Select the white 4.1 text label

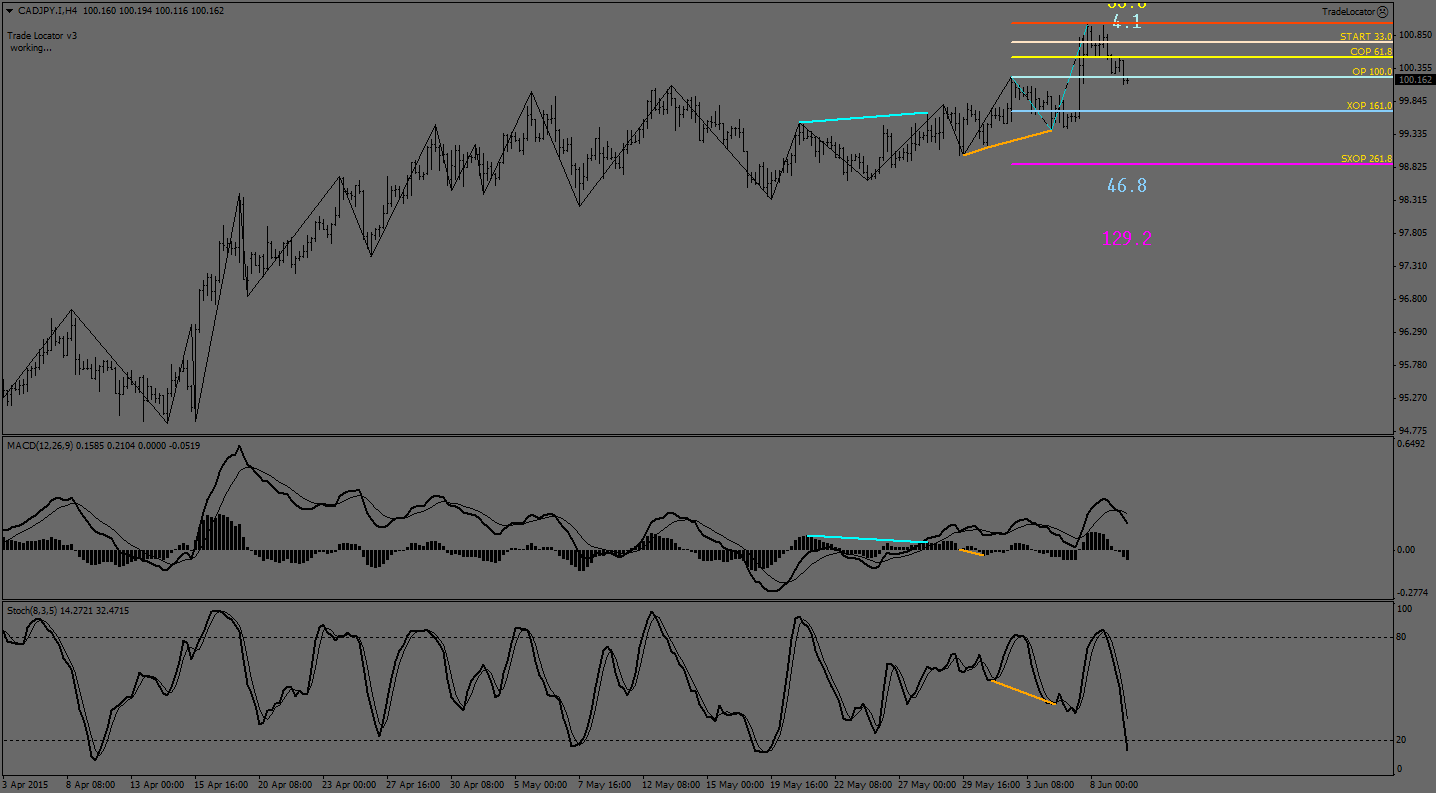pos(1126,22)
